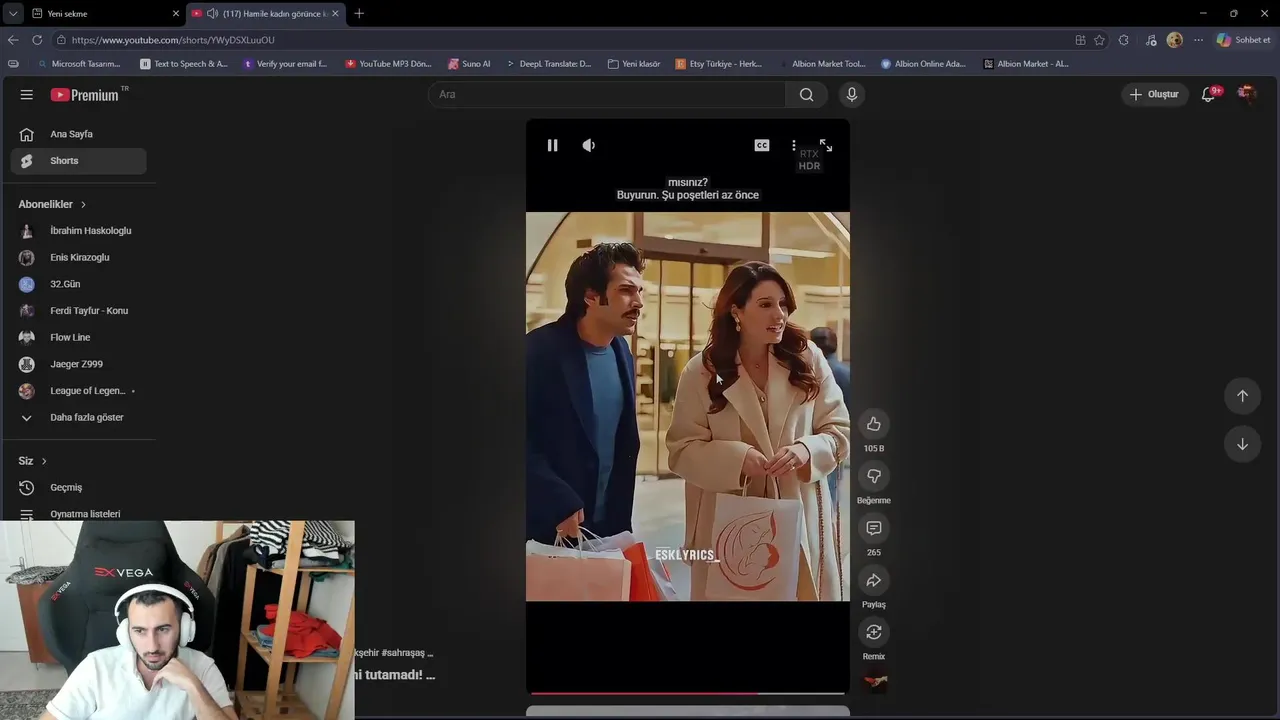Screen dimensions: 1280x720
Task: Open YouTube MP3 Dön... bookmark
Action: click(389, 64)
